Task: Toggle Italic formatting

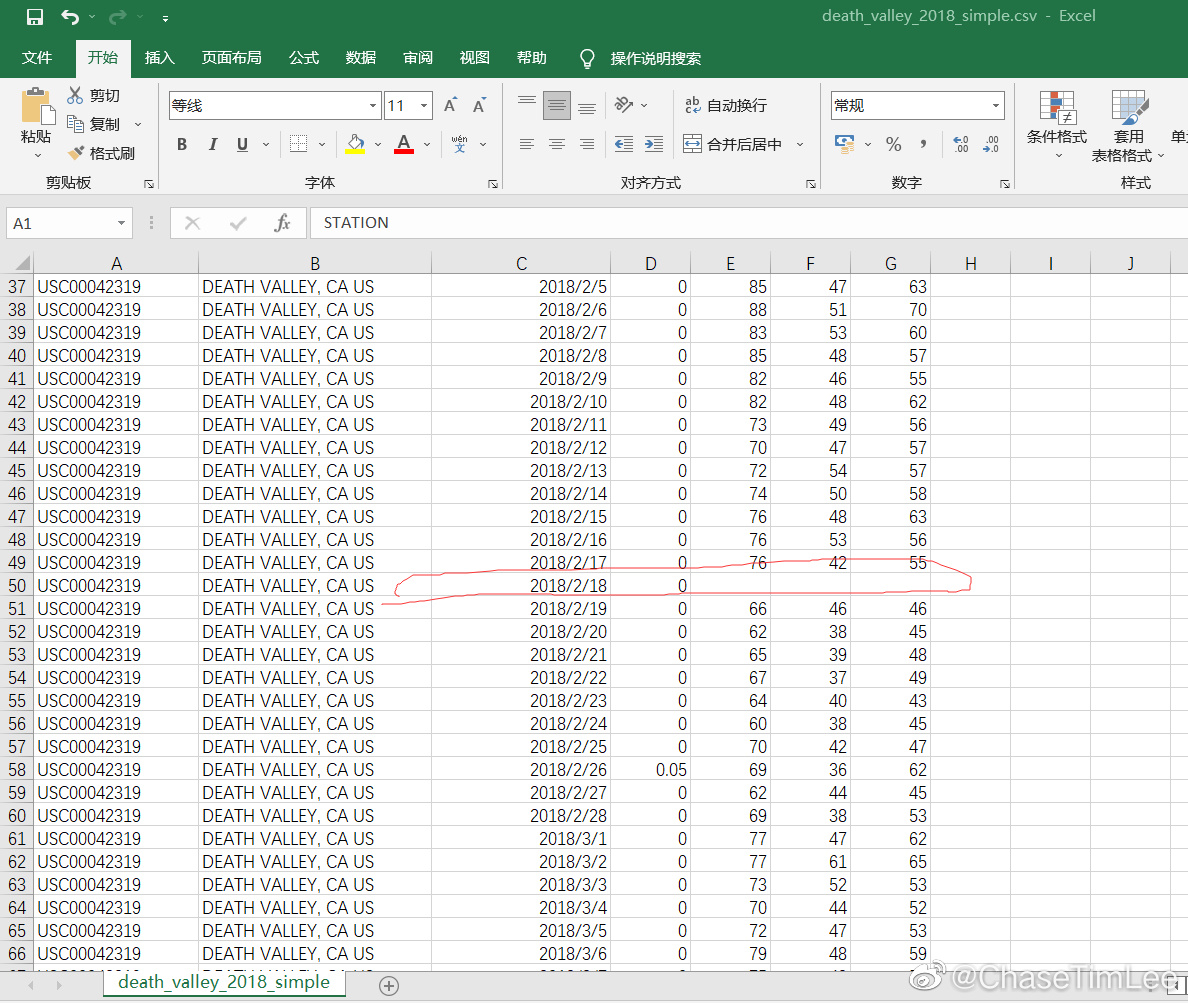Action: (x=213, y=144)
